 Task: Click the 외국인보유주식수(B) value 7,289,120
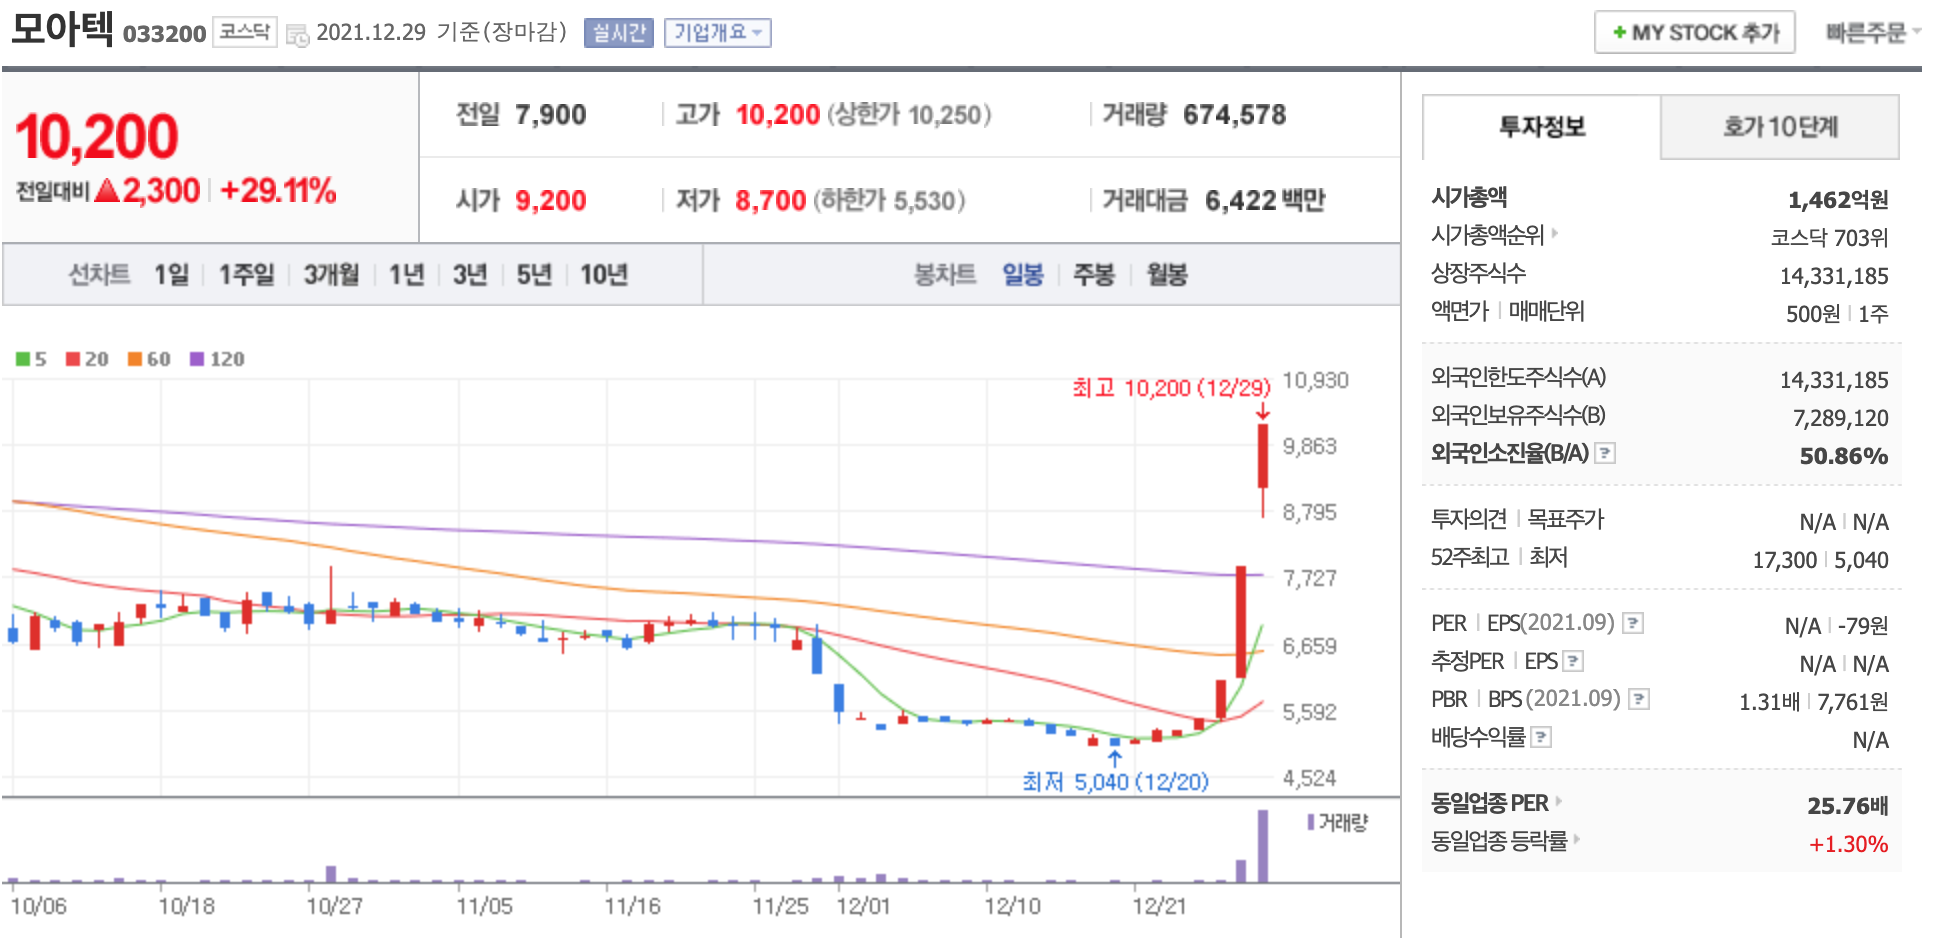tap(1840, 418)
